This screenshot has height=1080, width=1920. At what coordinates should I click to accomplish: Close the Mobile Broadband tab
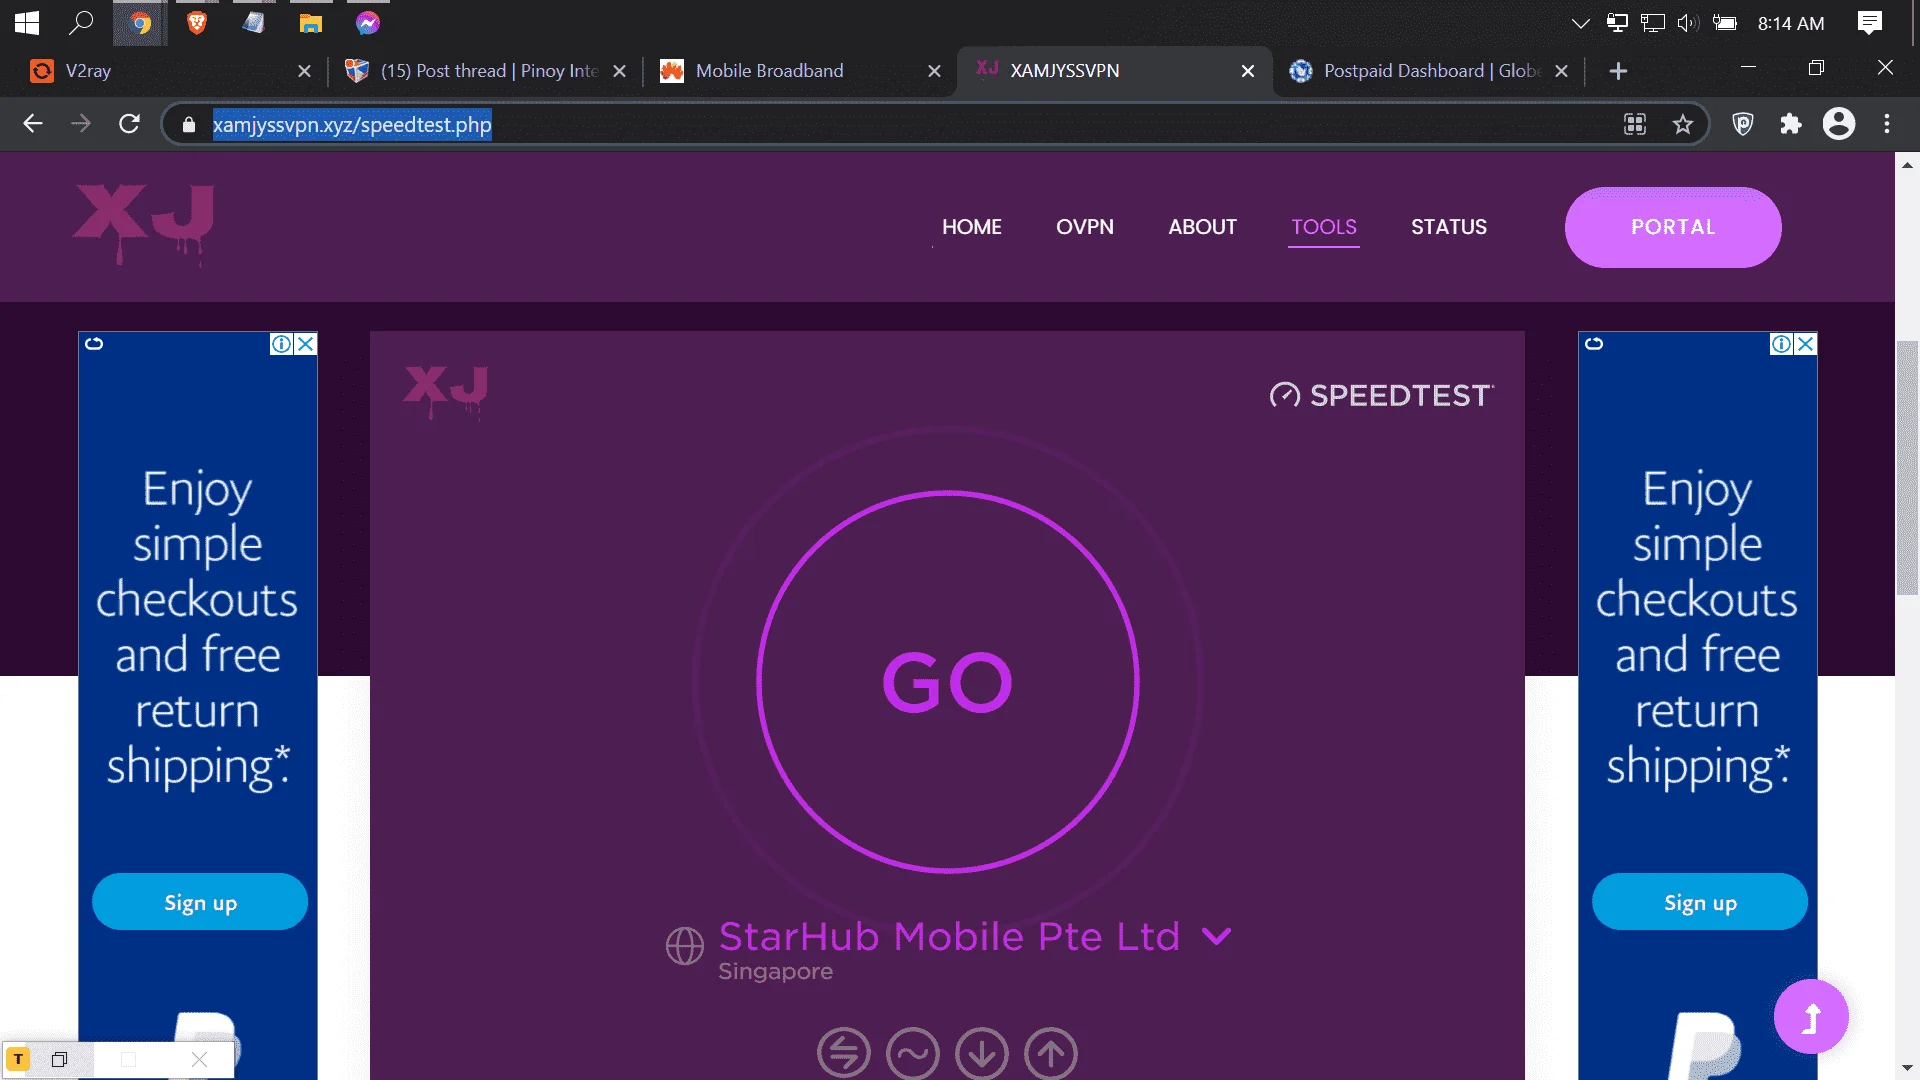pos(934,71)
